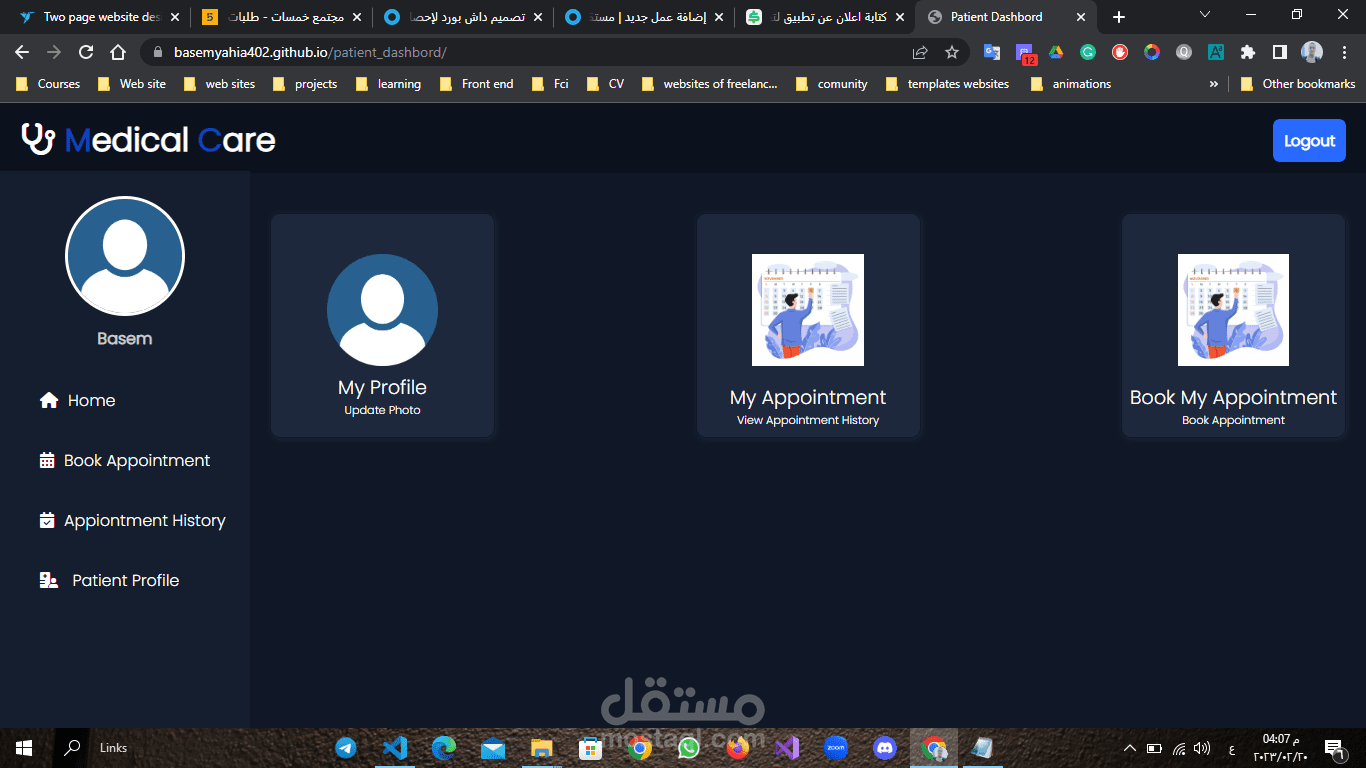Launch Visual Studio Code from the taskbar

tap(395, 747)
